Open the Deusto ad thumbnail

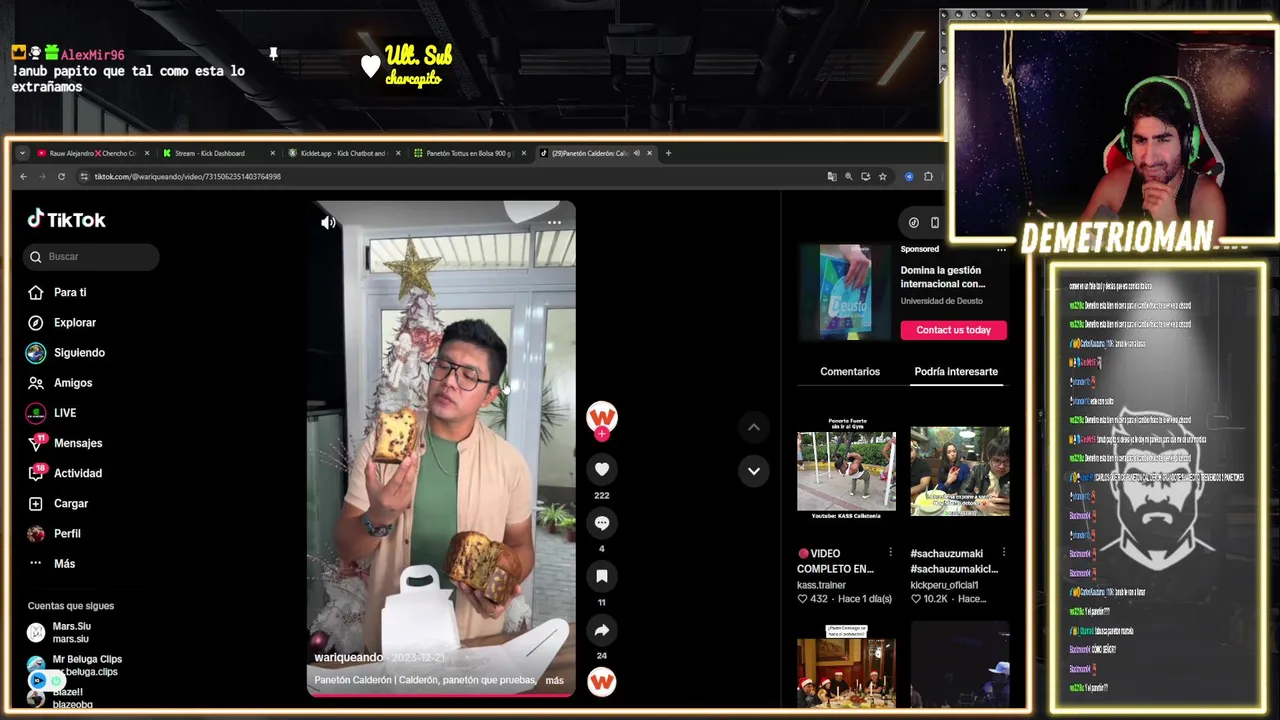click(846, 292)
